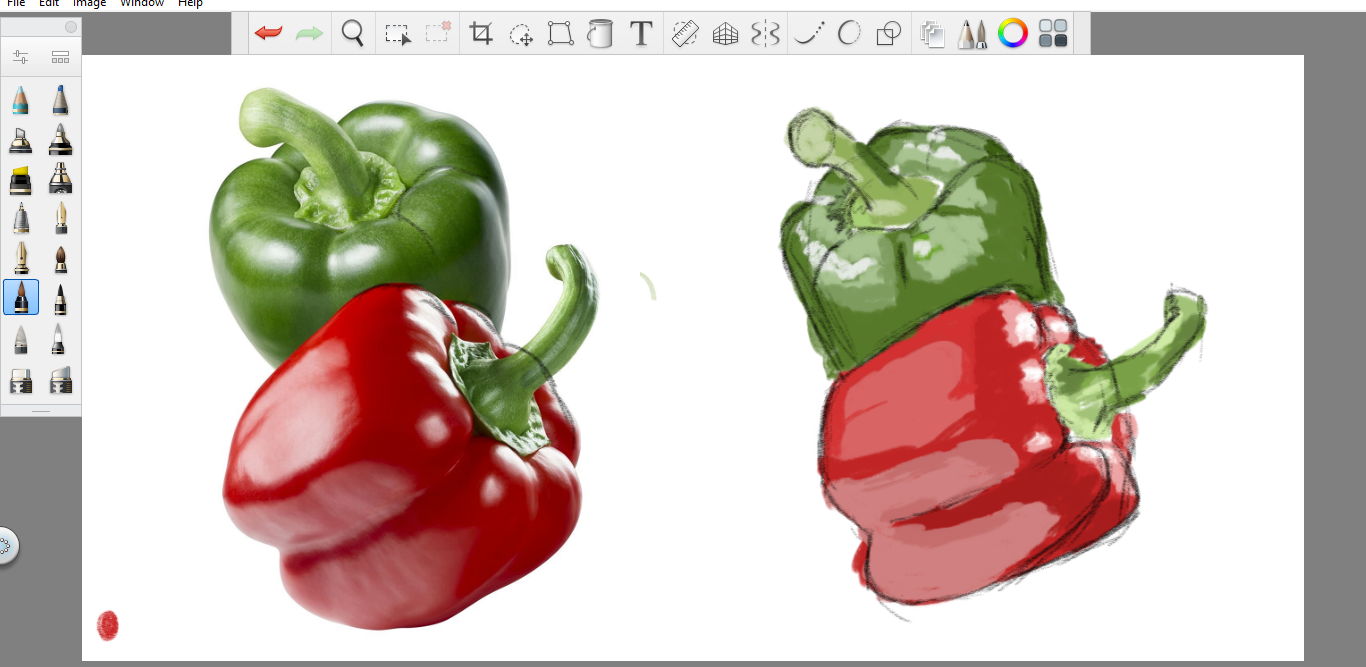Image resolution: width=1366 pixels, height=667 pixels.
Task: Select the yellow highlighter brush
Action: coord(20,180)
